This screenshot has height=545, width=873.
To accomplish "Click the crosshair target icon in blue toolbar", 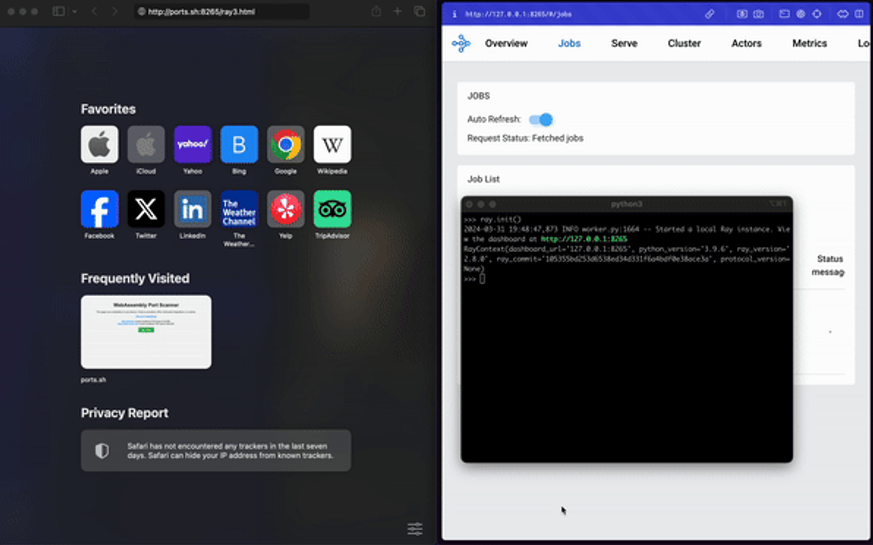I will point(817,14).
